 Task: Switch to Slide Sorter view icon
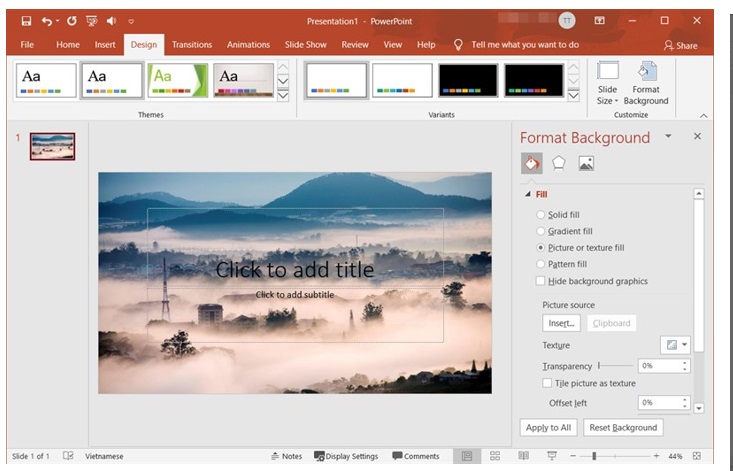(x=494, y=456)
